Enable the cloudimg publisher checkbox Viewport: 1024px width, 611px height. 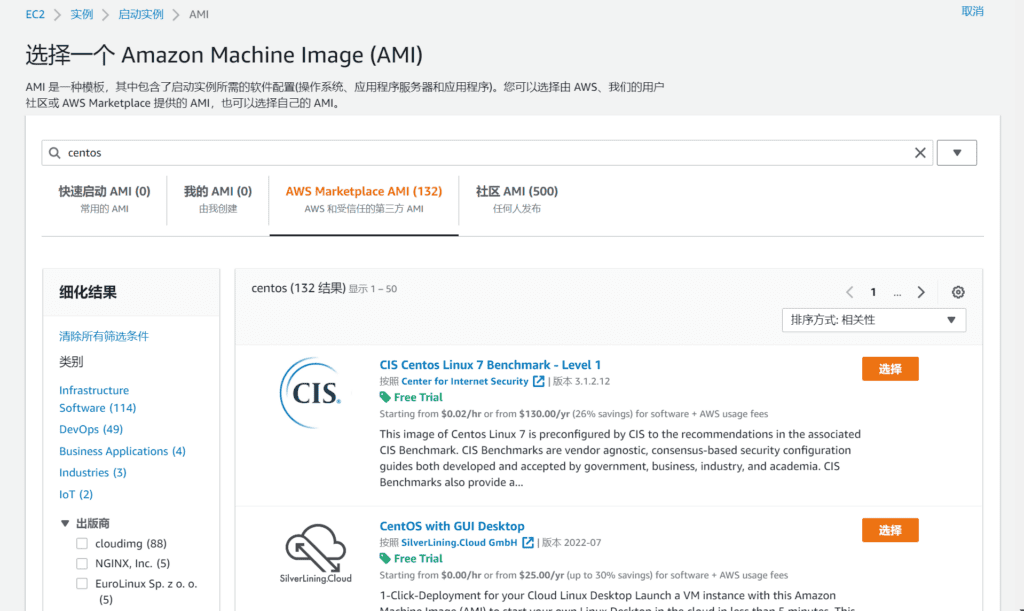pos(81,543)
